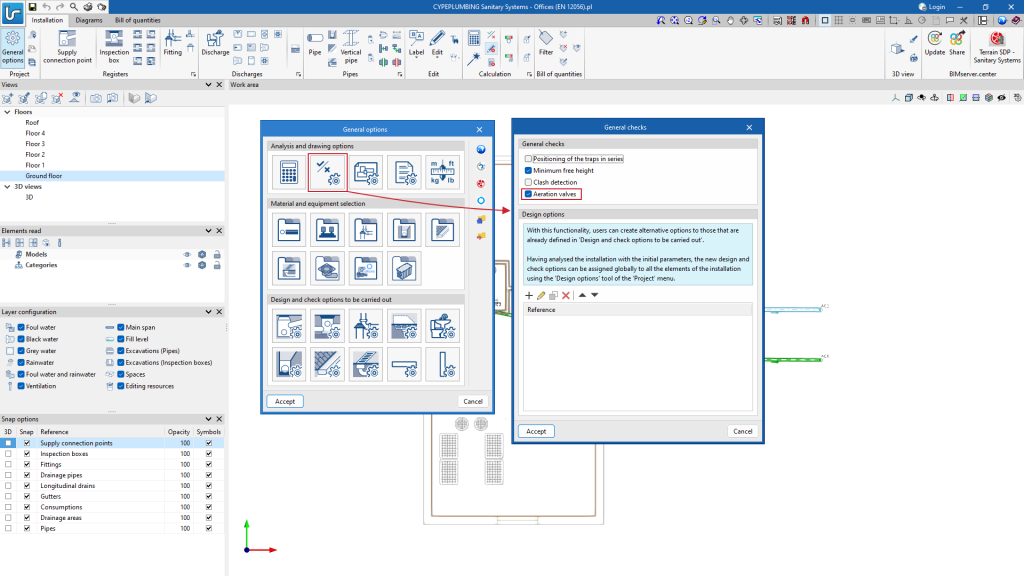Open Registers group dialog launcher

pyautogui.click(x=193, y=74)
